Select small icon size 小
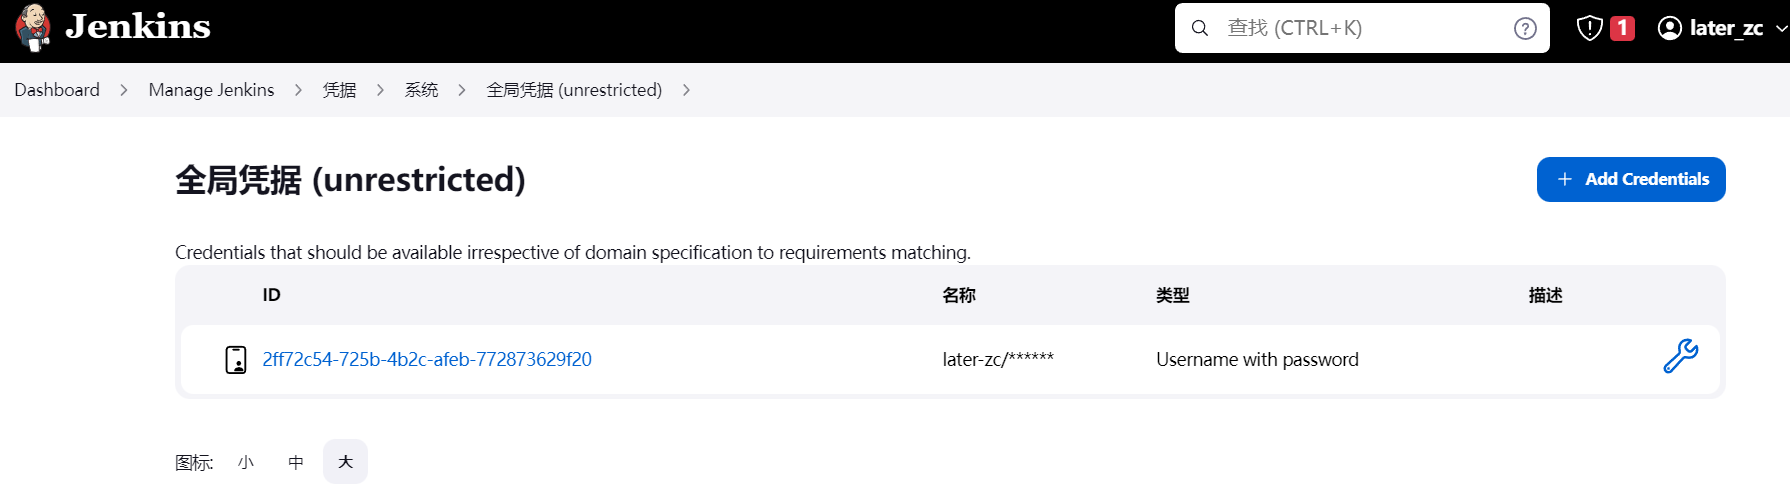 click(x=246, y=462)
